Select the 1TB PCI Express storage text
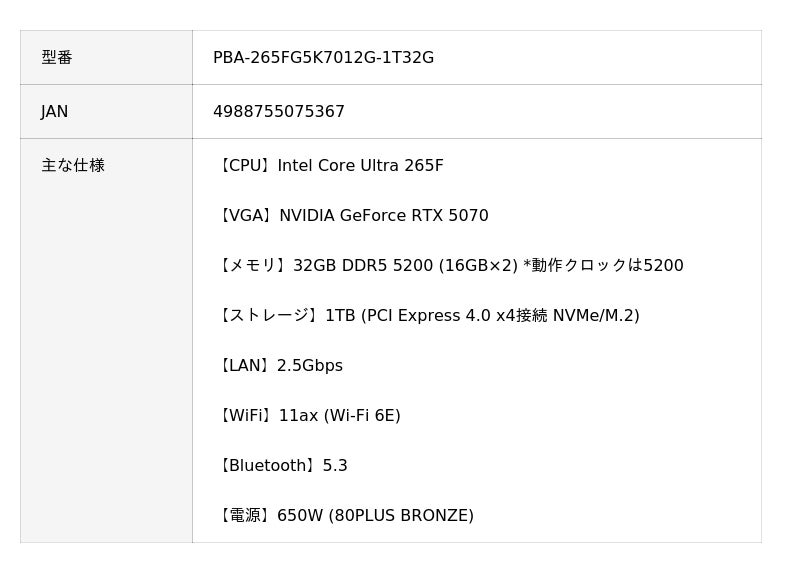Image resolution: width=800 pixels, height=573 pixels. click(482, 316)
